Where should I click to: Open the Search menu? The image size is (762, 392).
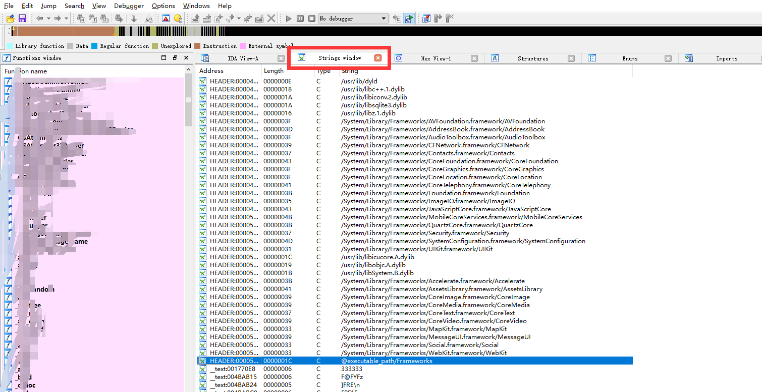[74, 6]
